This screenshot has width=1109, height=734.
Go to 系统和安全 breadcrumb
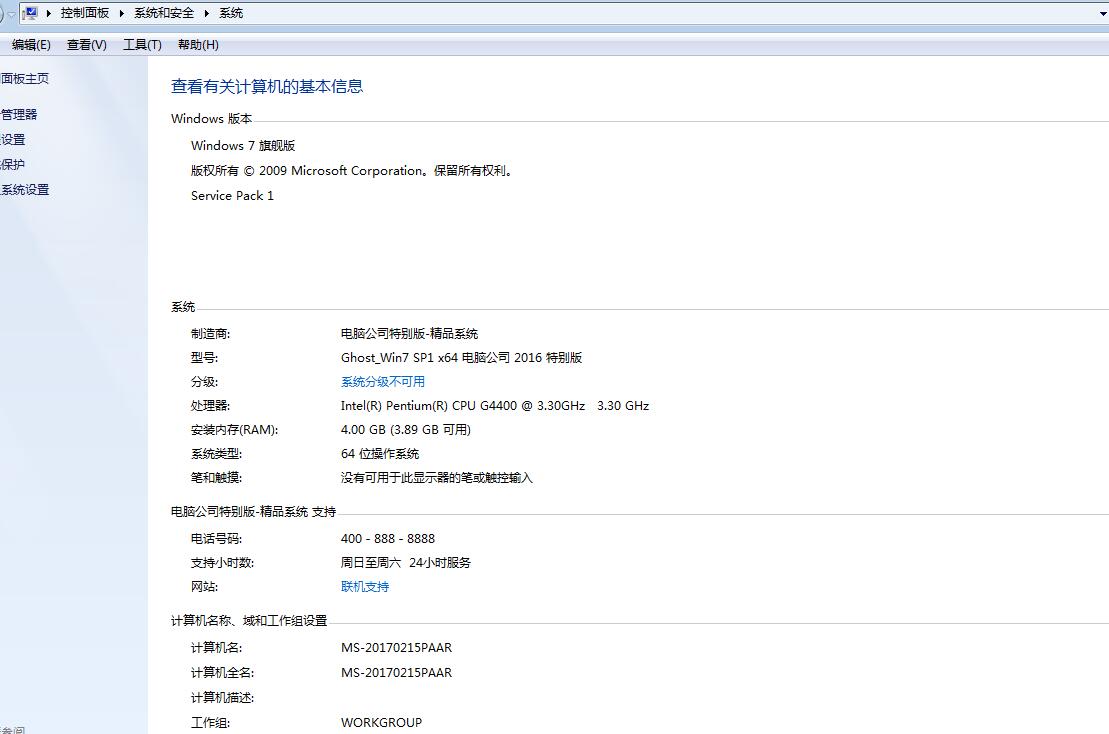point(164,13)
